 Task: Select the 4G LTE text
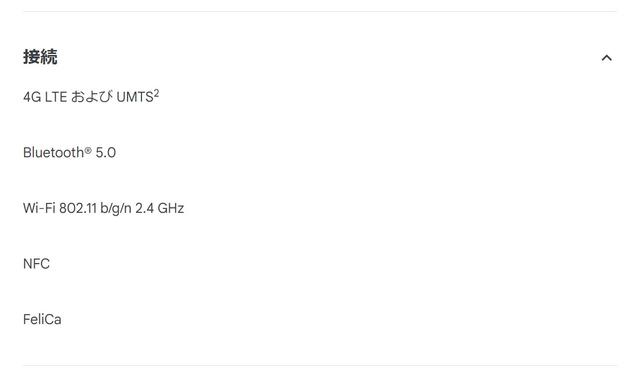(45, 97)
